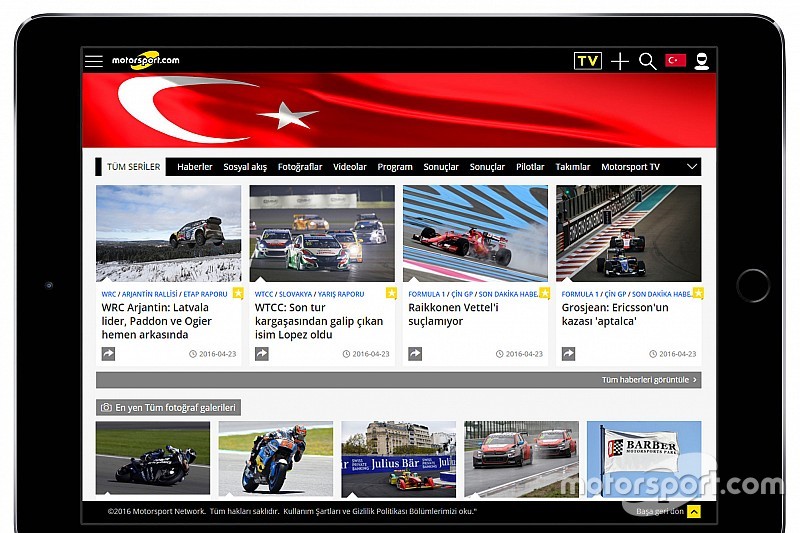Click the ARJANTİN RALLİSİ category link
Image resolution: width=800 pixels, height=533 pixels.
pyautogui.click(x=149, y=294)
